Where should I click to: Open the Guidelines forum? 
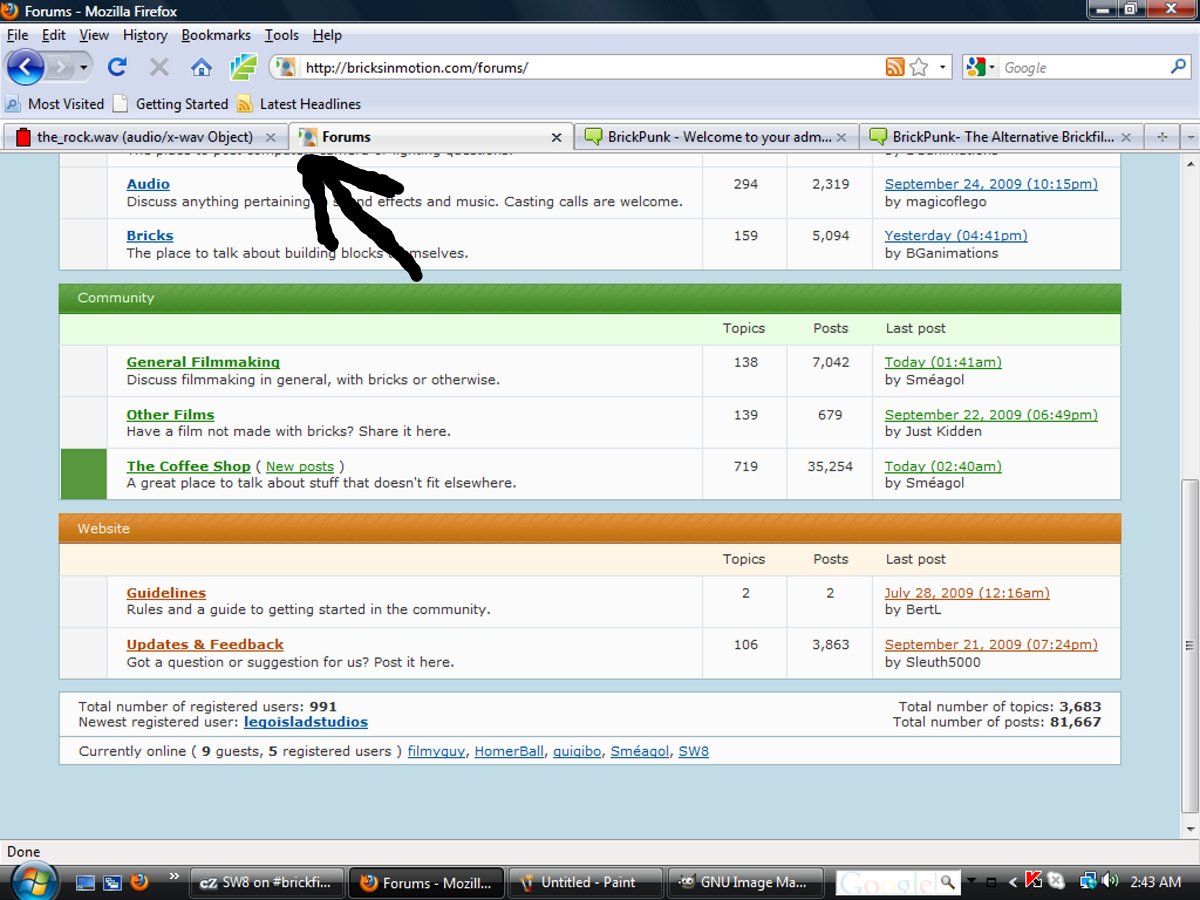coord(166,593)
